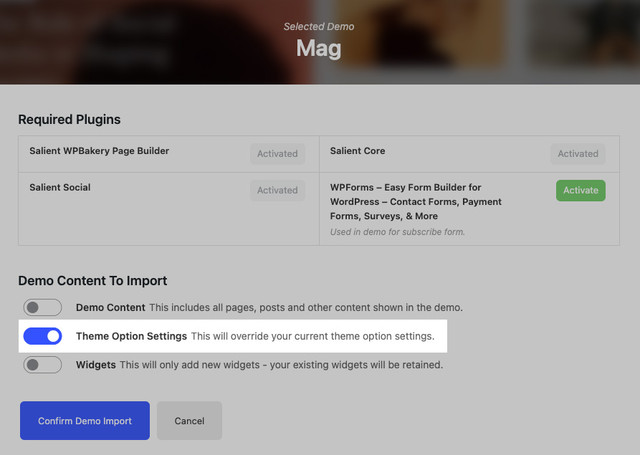Select the Salient WPBakery Page Builder plugin name
Viewport: 640px width, 455px height.
coord(99,151)
